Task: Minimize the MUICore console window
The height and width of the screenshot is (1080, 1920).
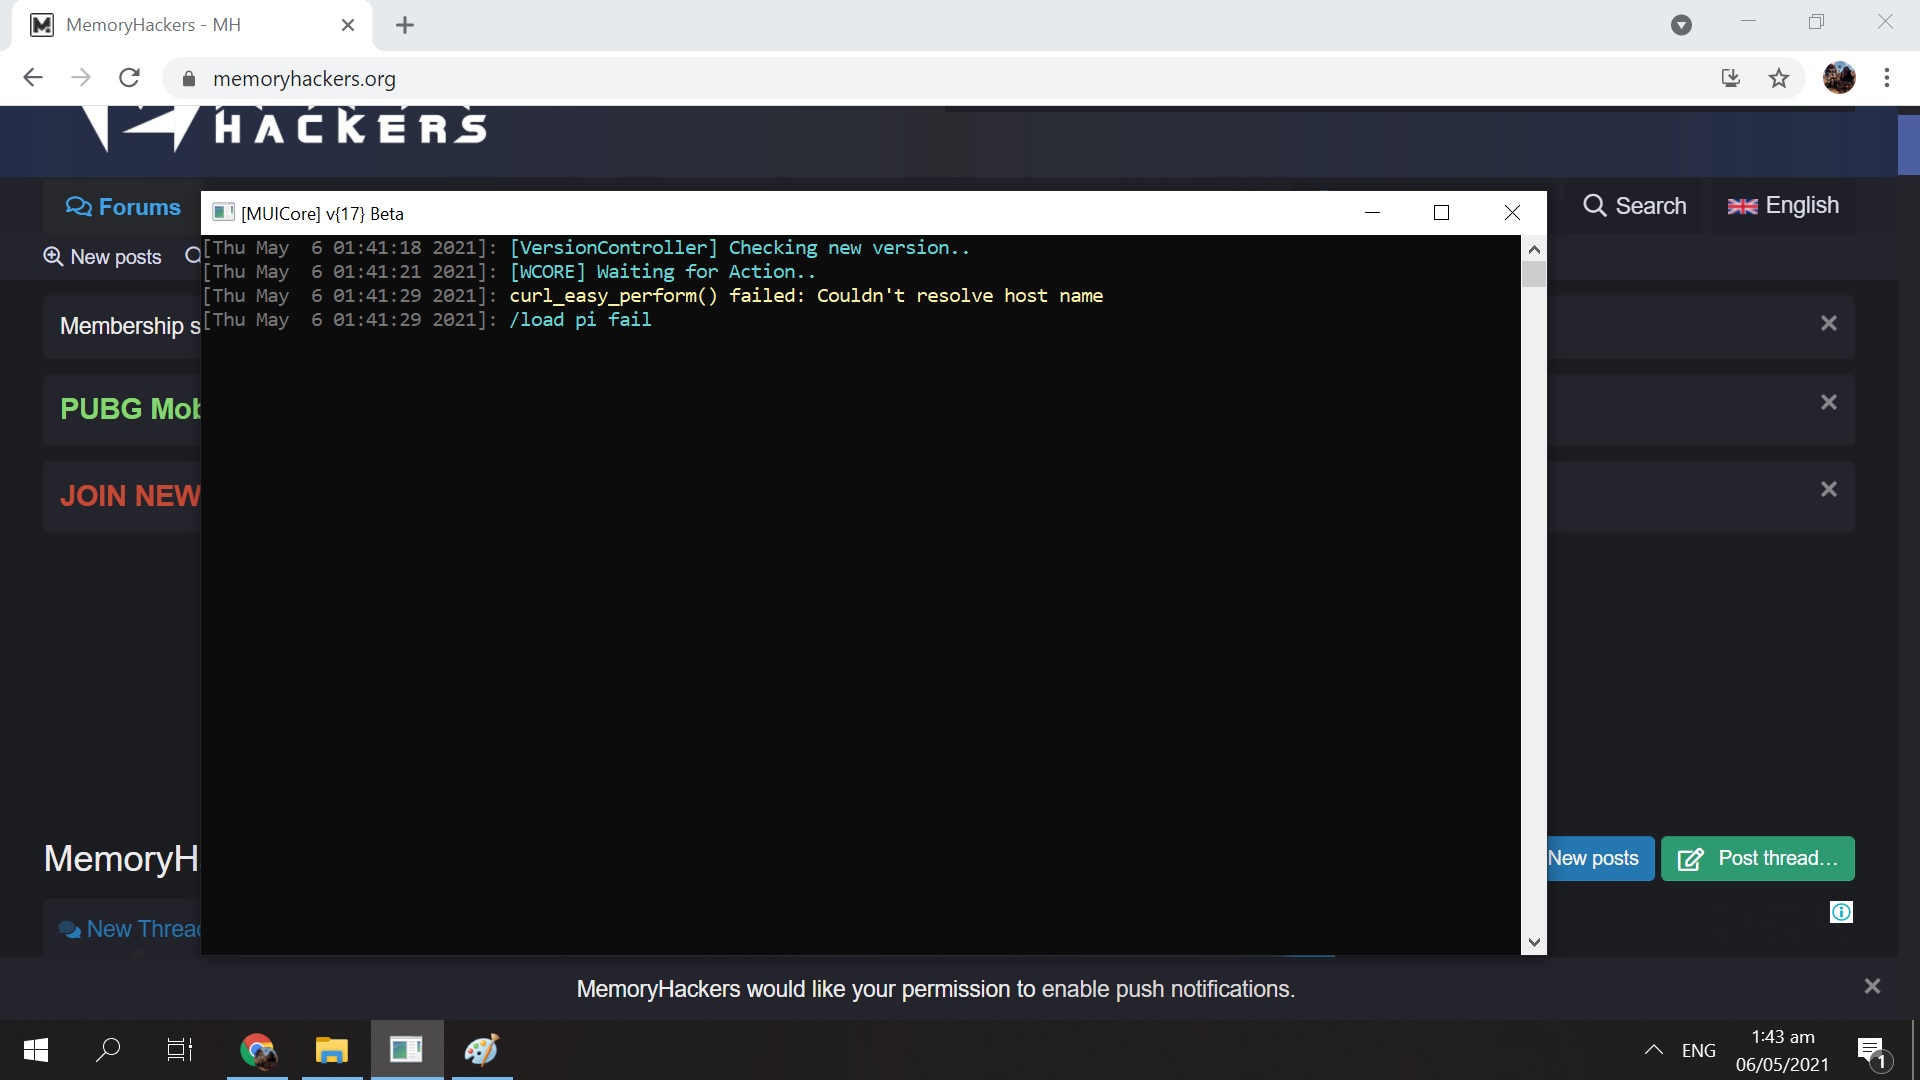Action: tap(1372, 212)
